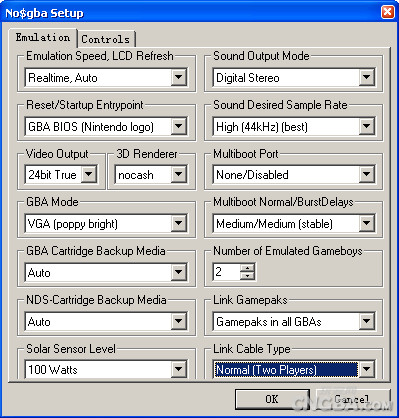Open NDS-Cartridge Backup Media dropdown arrow
The width and height of the screenshot is (399, 418).
point(179,321)
